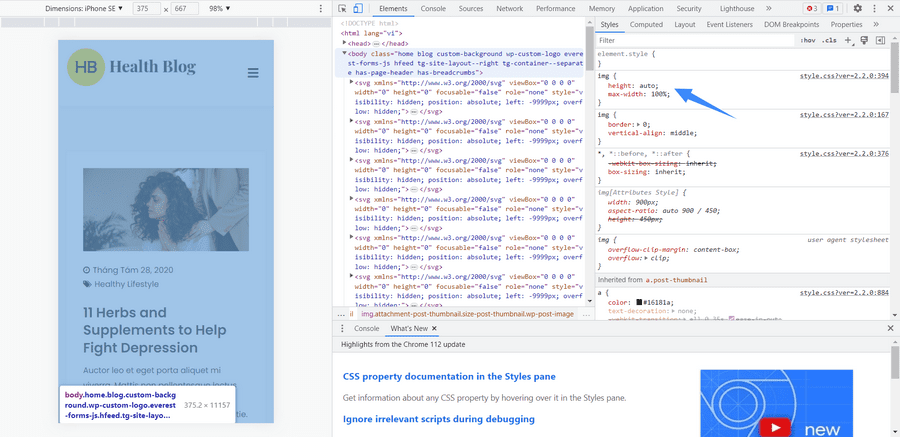Viewport: 900px width, 437px height.
Task: Open DevTools settings gear
Action: click(858, 9)
